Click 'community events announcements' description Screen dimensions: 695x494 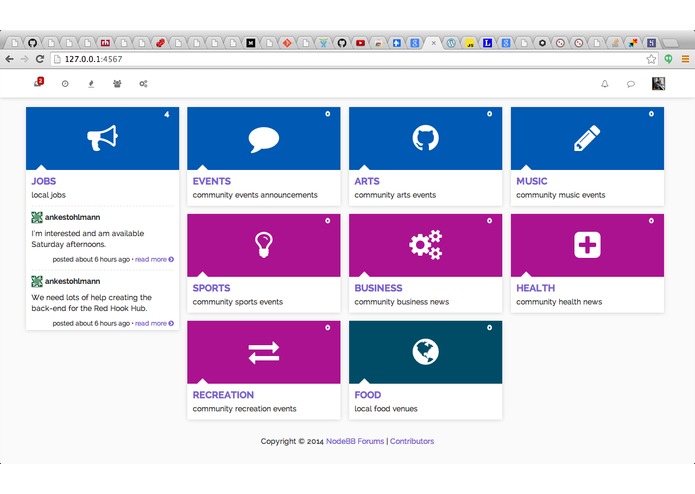click(255, 195)
